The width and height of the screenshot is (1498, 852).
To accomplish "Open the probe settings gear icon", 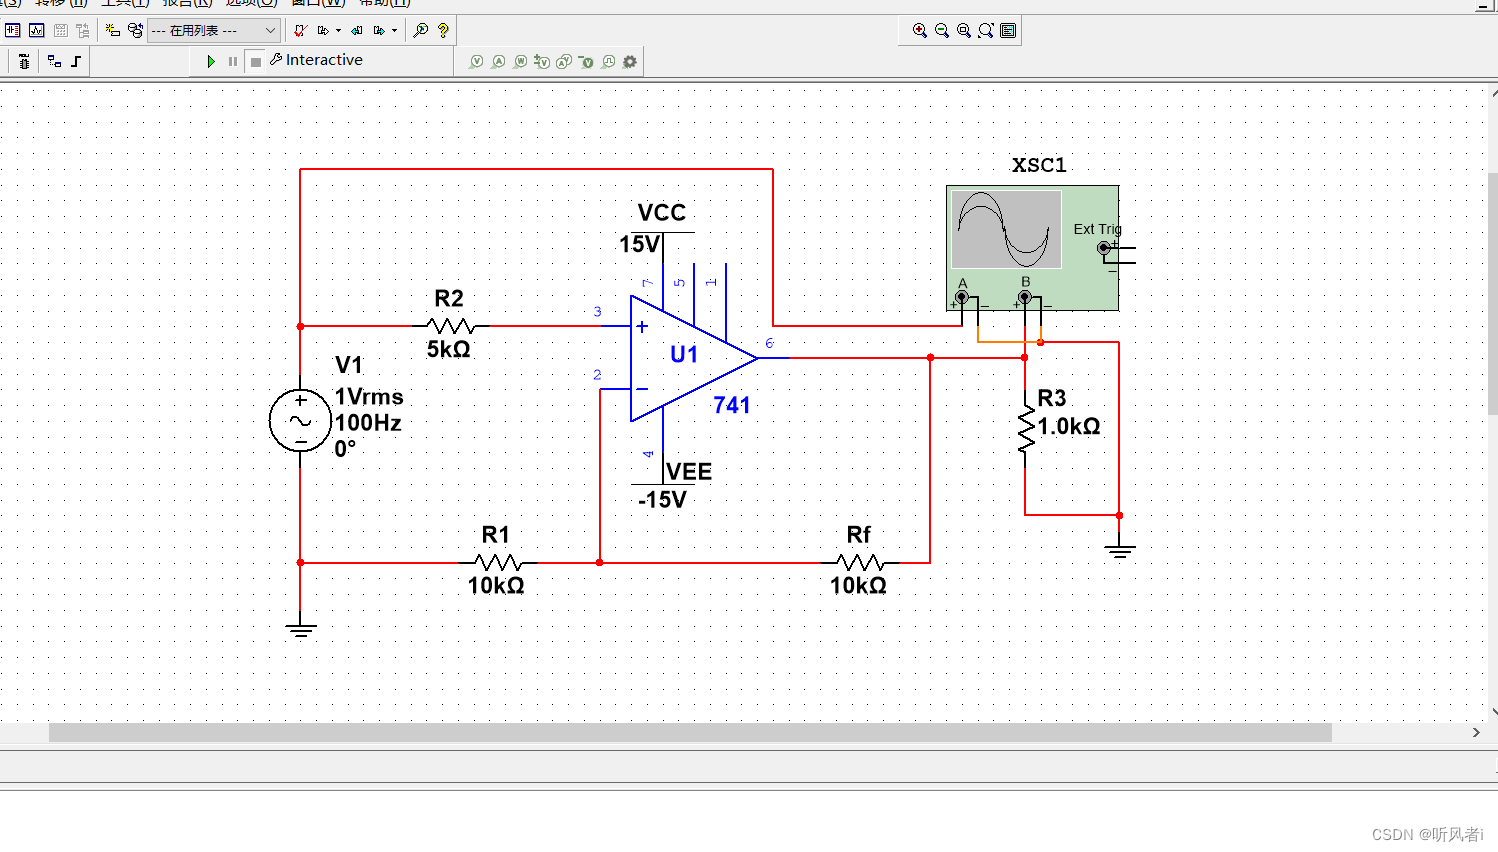I will pyautogui.click(x=630, y=62).
